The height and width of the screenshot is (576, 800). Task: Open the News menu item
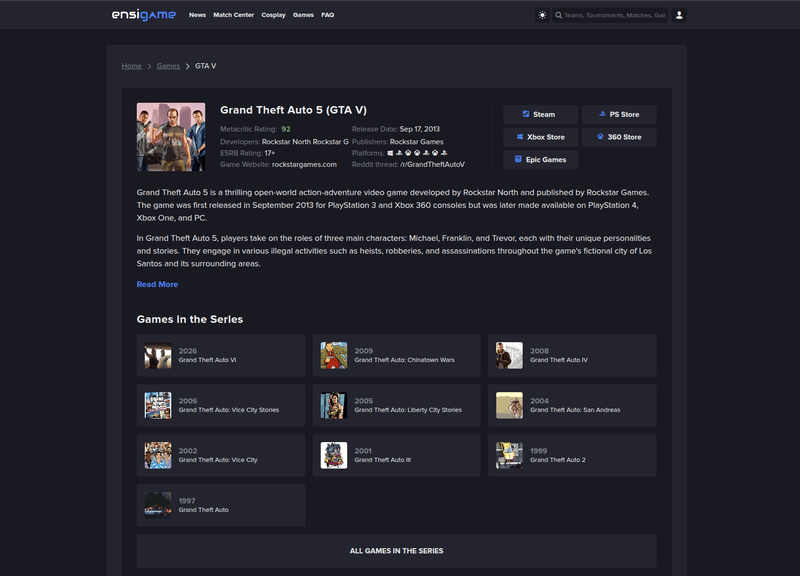click(197, 15)
